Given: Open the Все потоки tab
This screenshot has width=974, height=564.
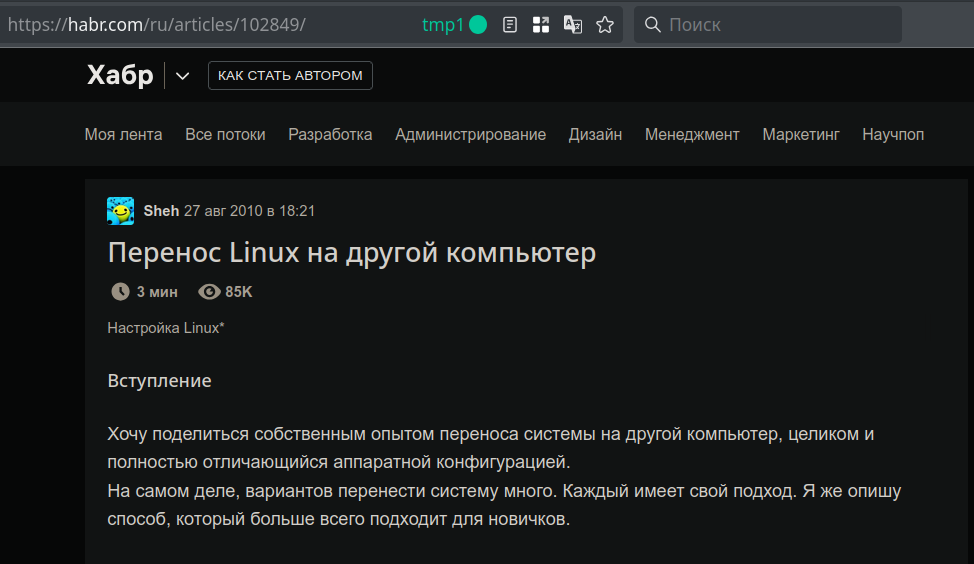Looking at the screenshot, I should point(225,135).
